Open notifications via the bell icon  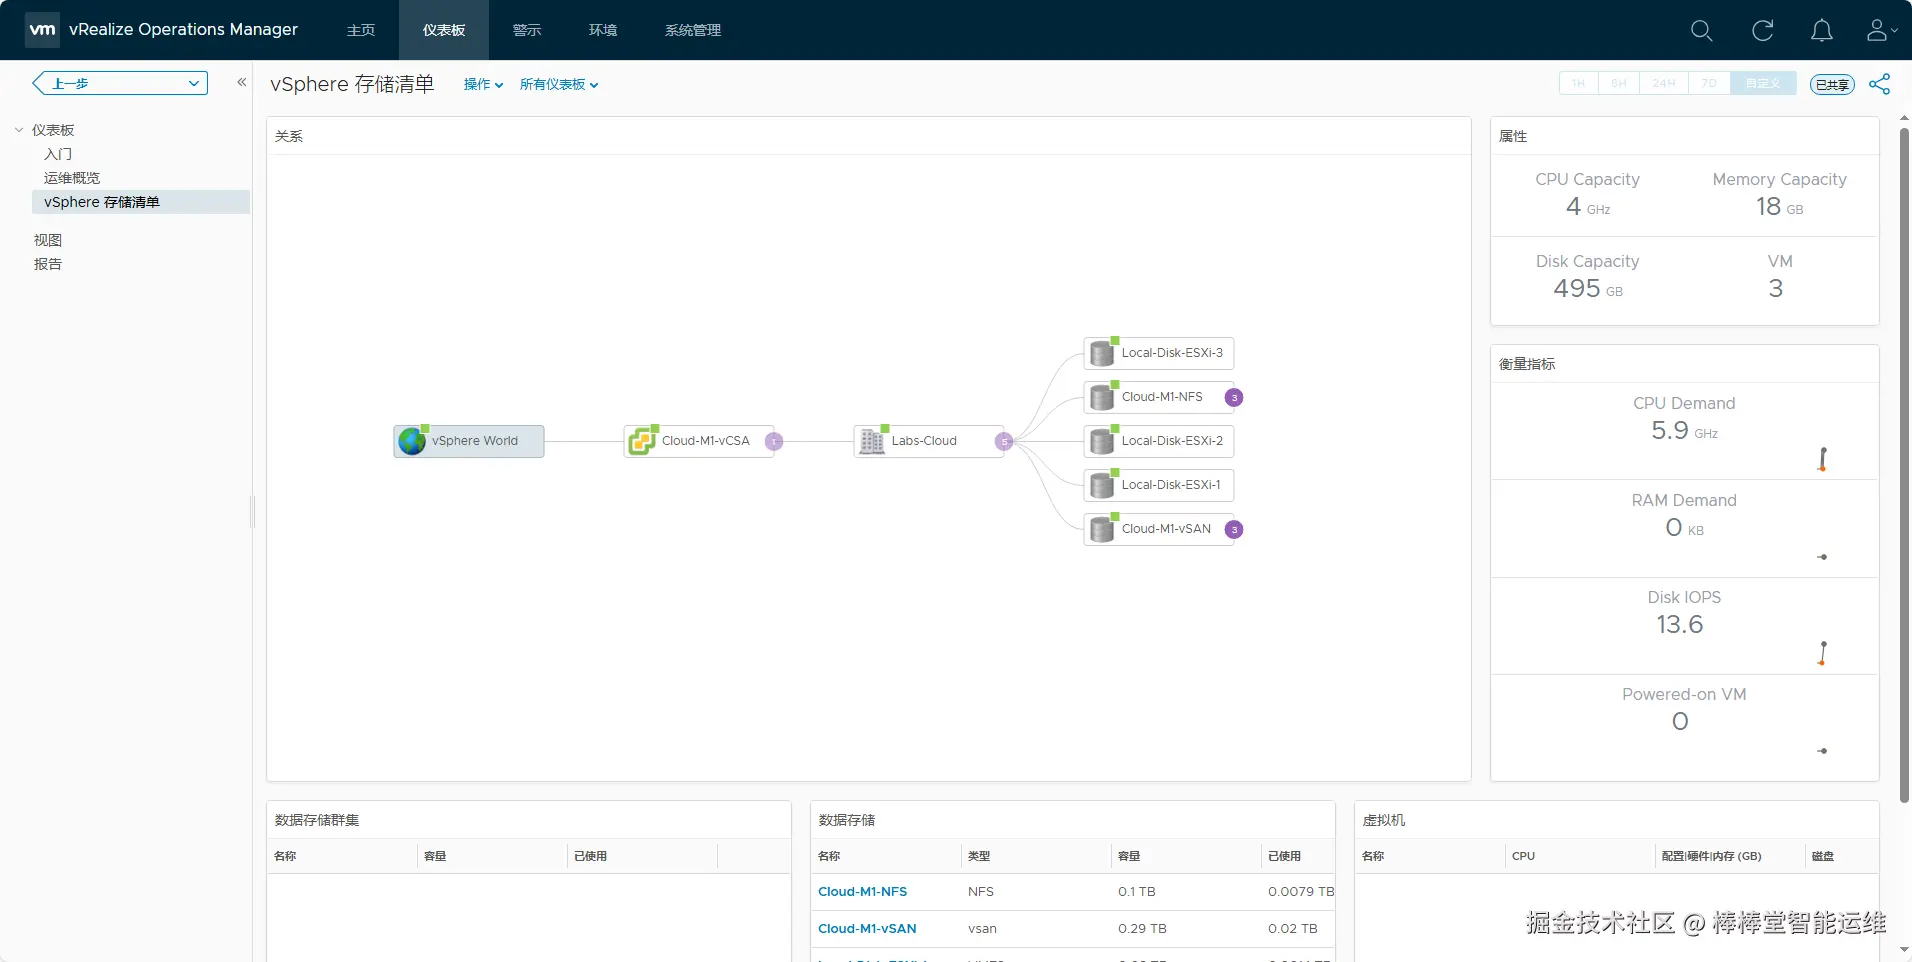tap(1822, 31)
